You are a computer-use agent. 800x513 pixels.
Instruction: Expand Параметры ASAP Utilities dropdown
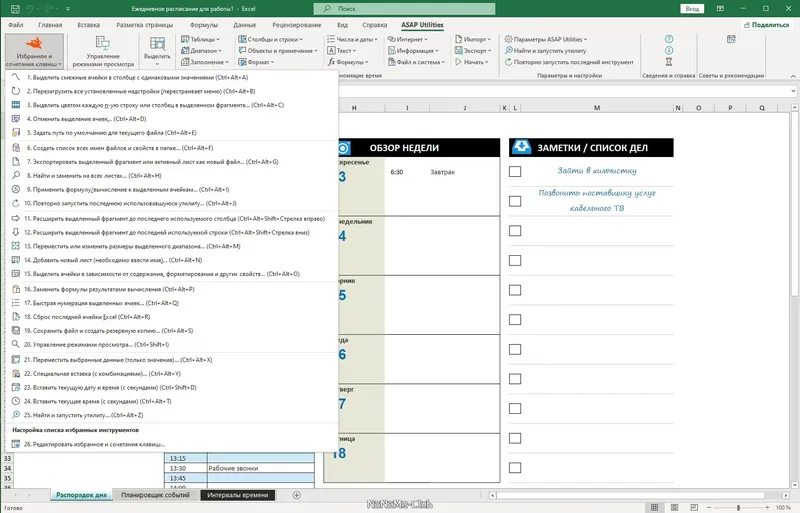546,39
